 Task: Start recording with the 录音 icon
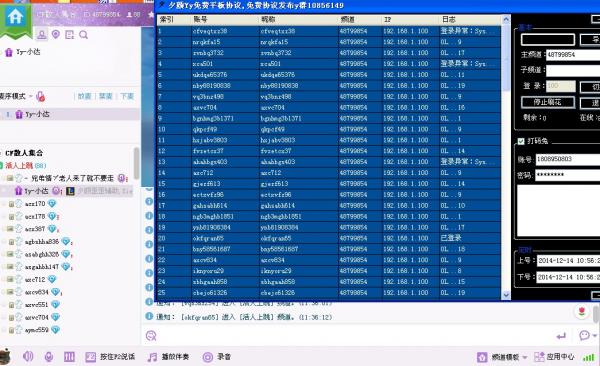207,357
